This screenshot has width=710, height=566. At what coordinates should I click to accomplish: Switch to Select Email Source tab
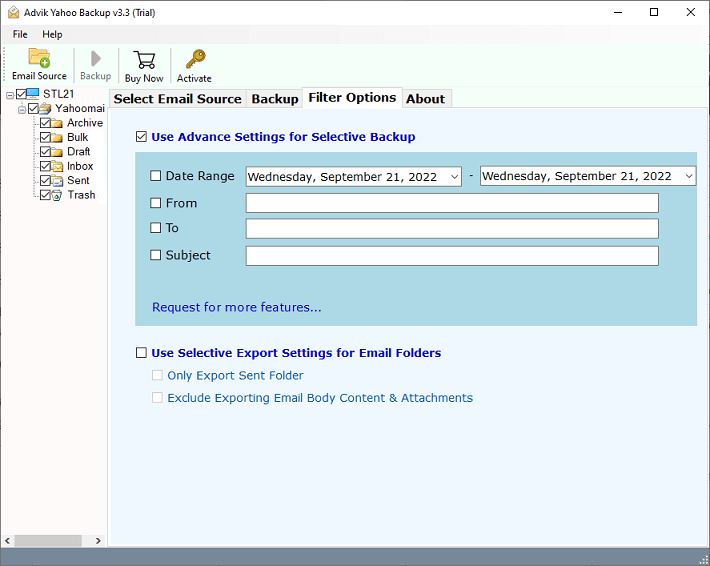[178, 99]
